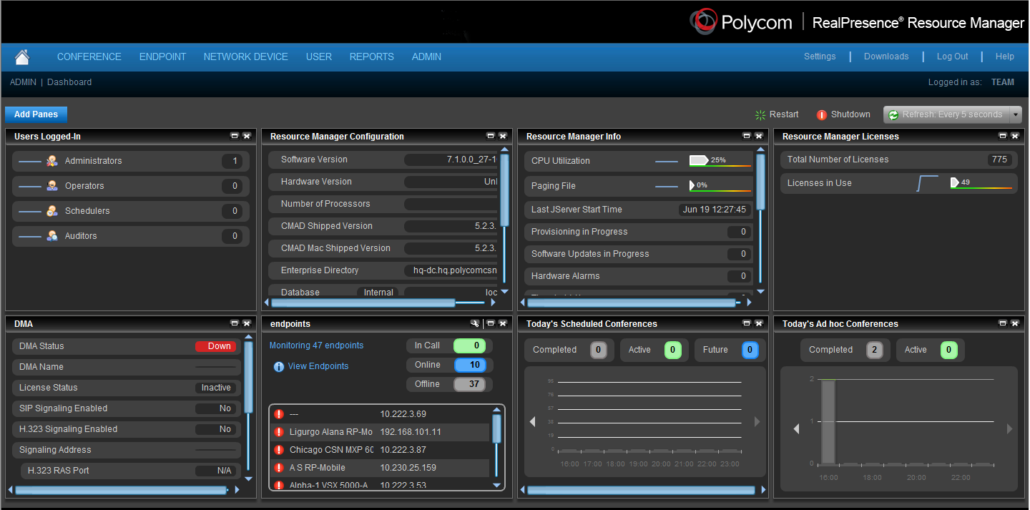The width and height of the screenshot is (1030, 510).
Task: Close Today's Scheduled Conferences pane
Action: [759, 323]
